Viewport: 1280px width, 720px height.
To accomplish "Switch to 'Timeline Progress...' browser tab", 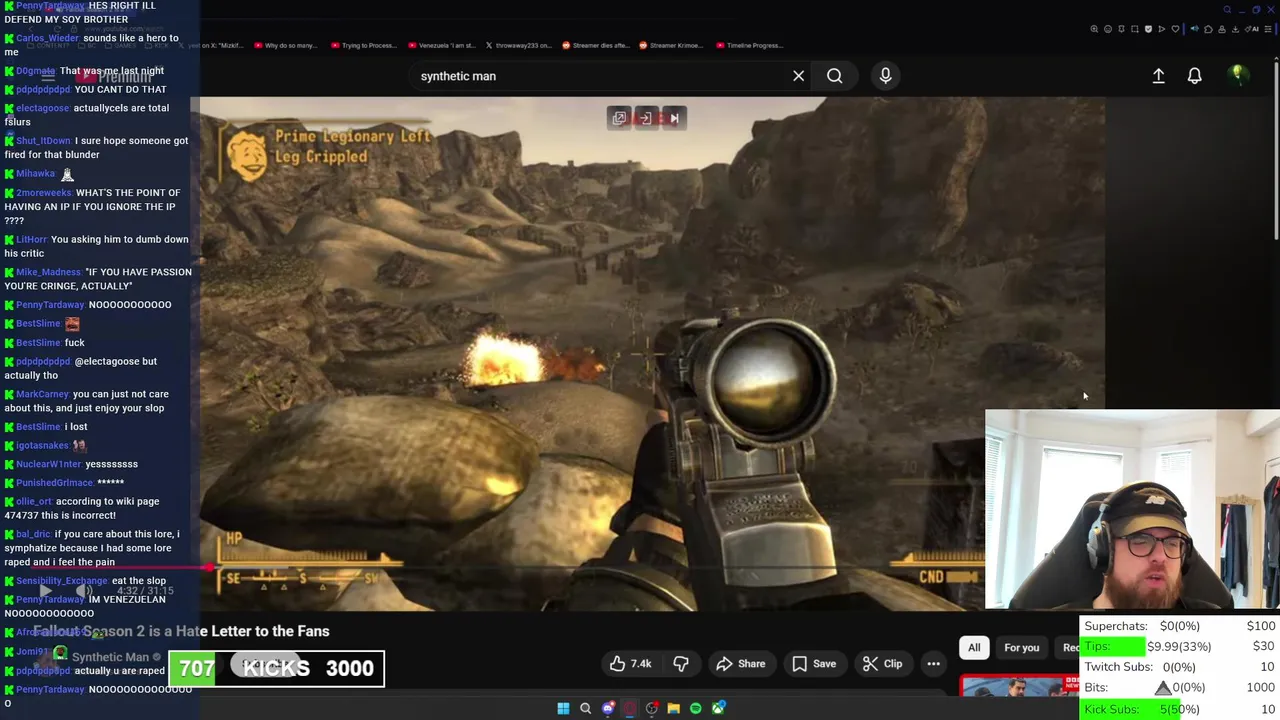I will point(751,45).
